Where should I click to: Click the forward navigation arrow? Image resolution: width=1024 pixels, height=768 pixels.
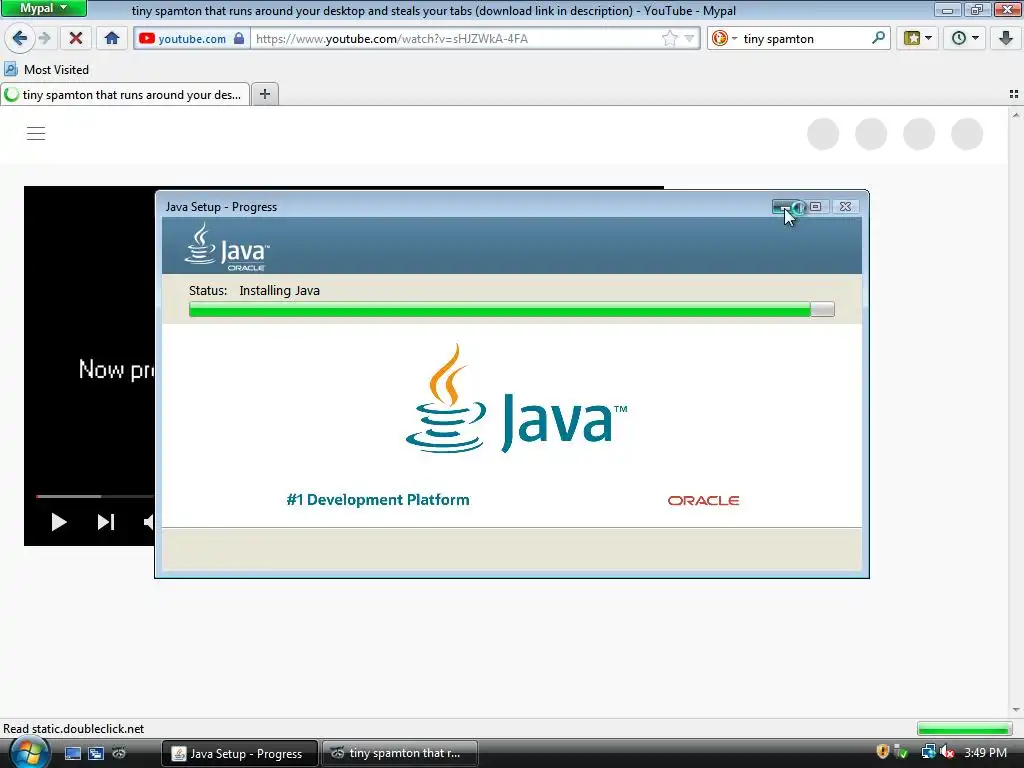(x=44, y=39)
